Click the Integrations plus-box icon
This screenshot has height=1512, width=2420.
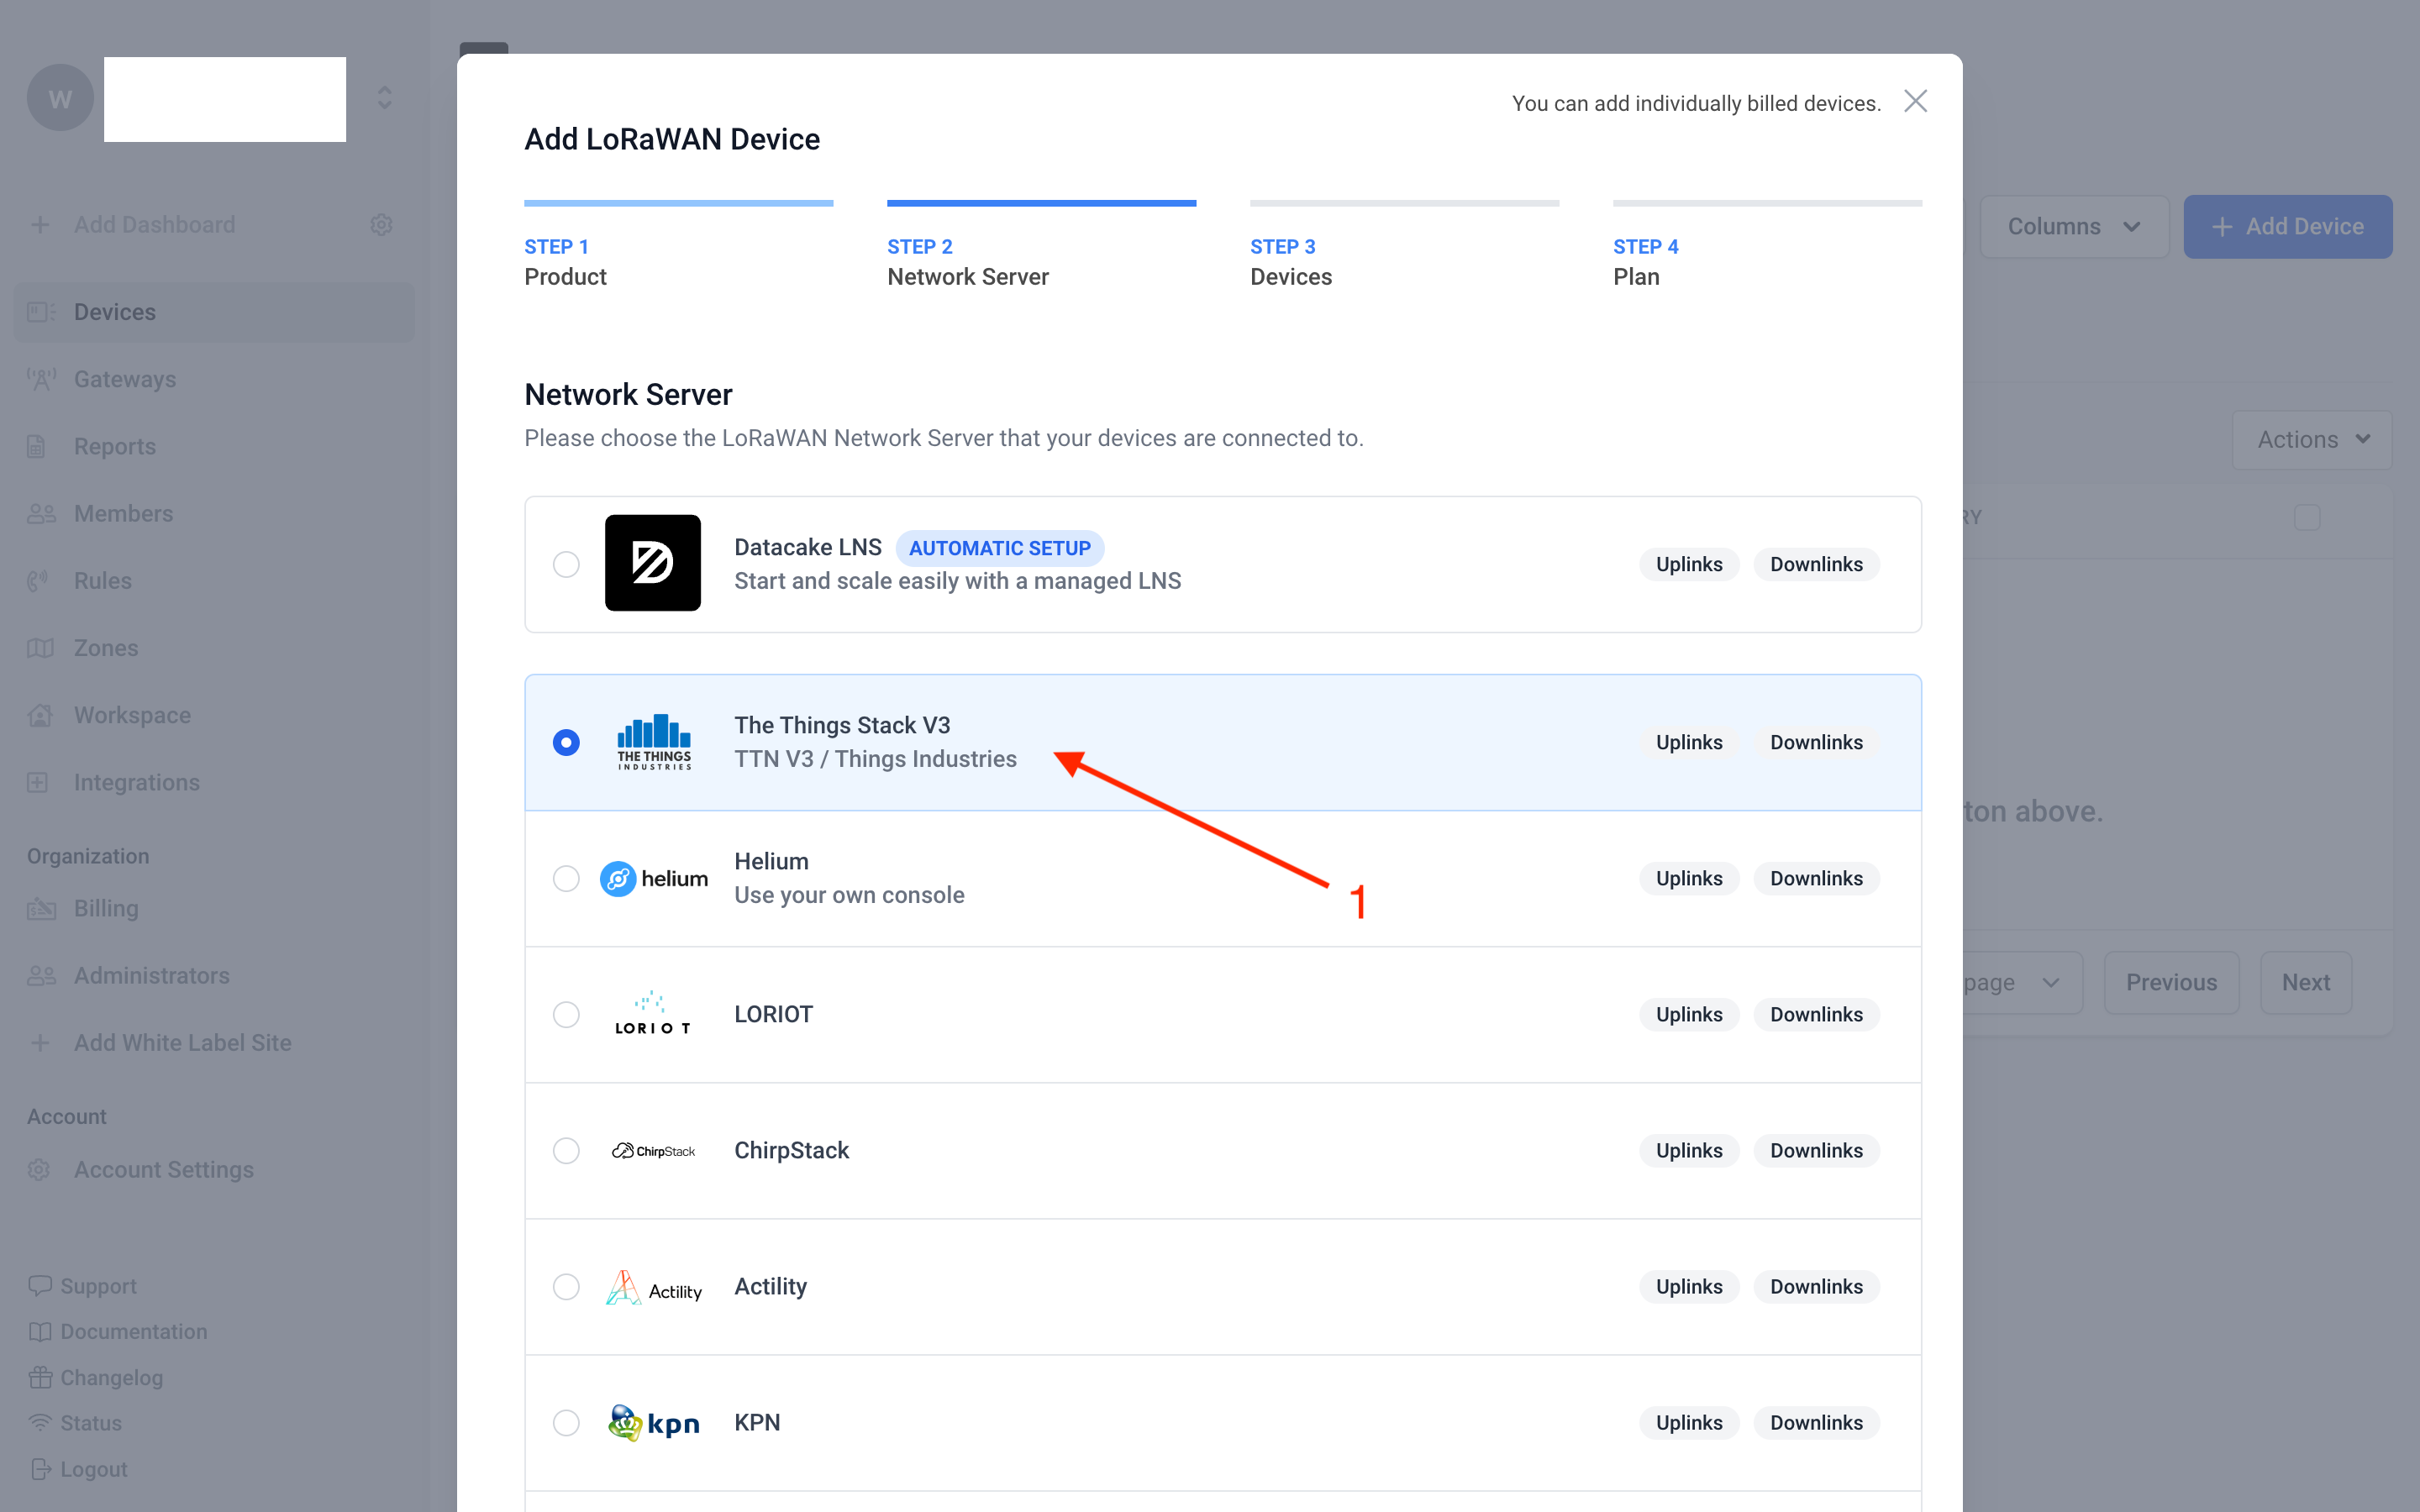38,782
